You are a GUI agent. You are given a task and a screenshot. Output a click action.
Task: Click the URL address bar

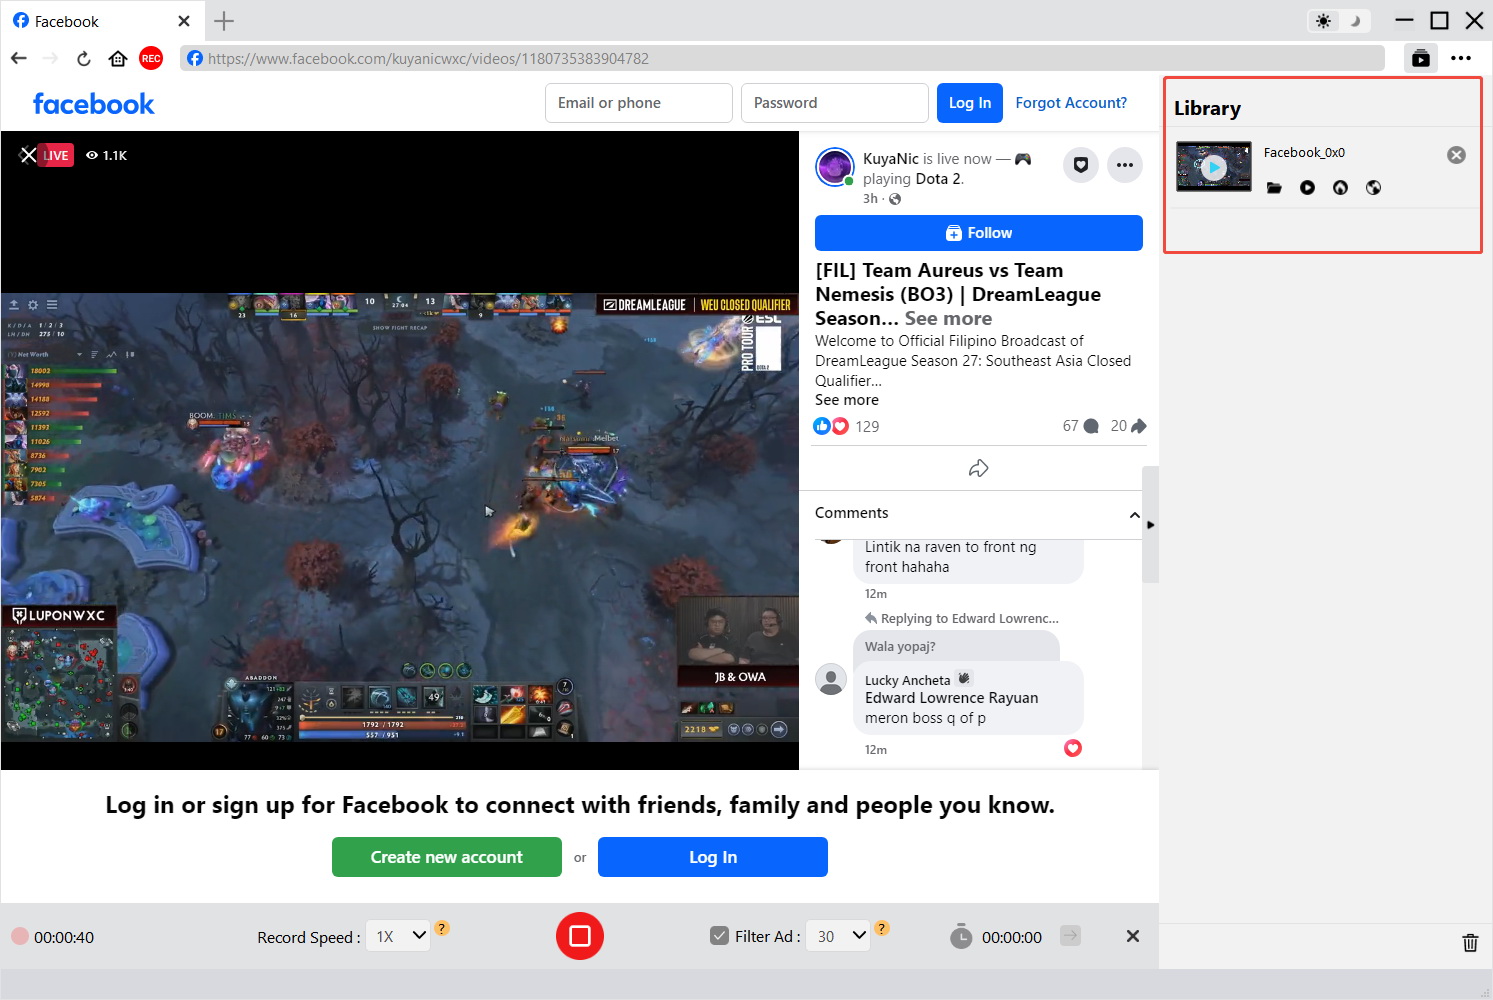(782, 58)
